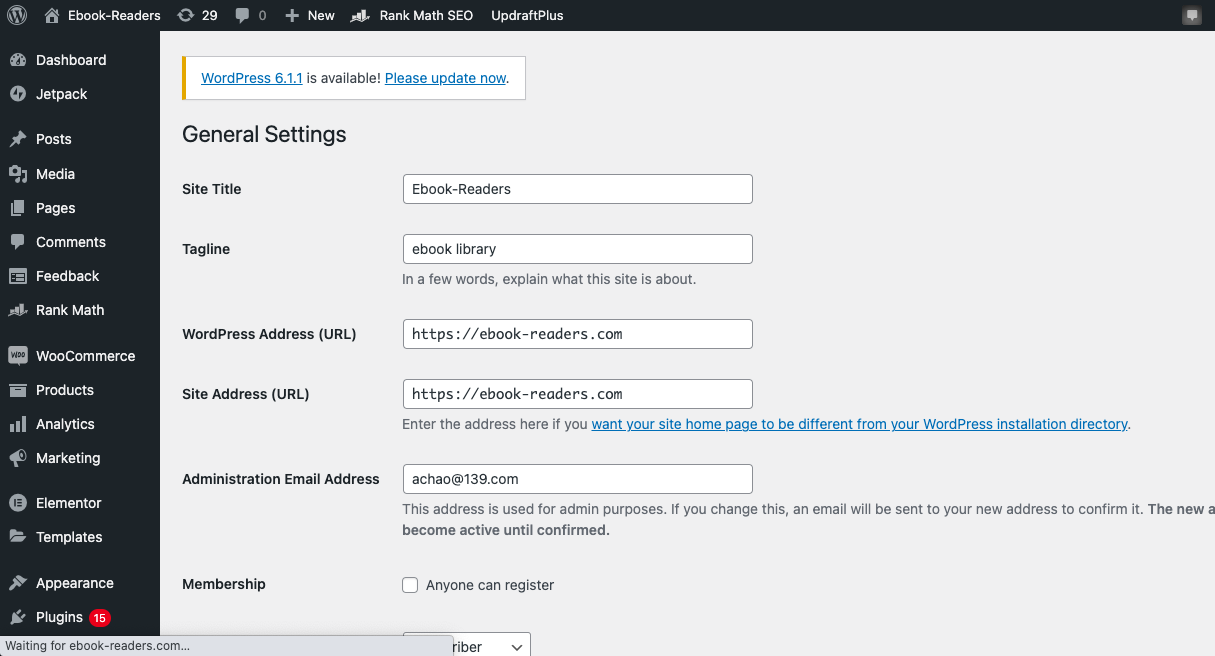This screenshot has width=1215, height=656.
Task: Enable the Anyone can register checkbox
Action: click(410, 585)
